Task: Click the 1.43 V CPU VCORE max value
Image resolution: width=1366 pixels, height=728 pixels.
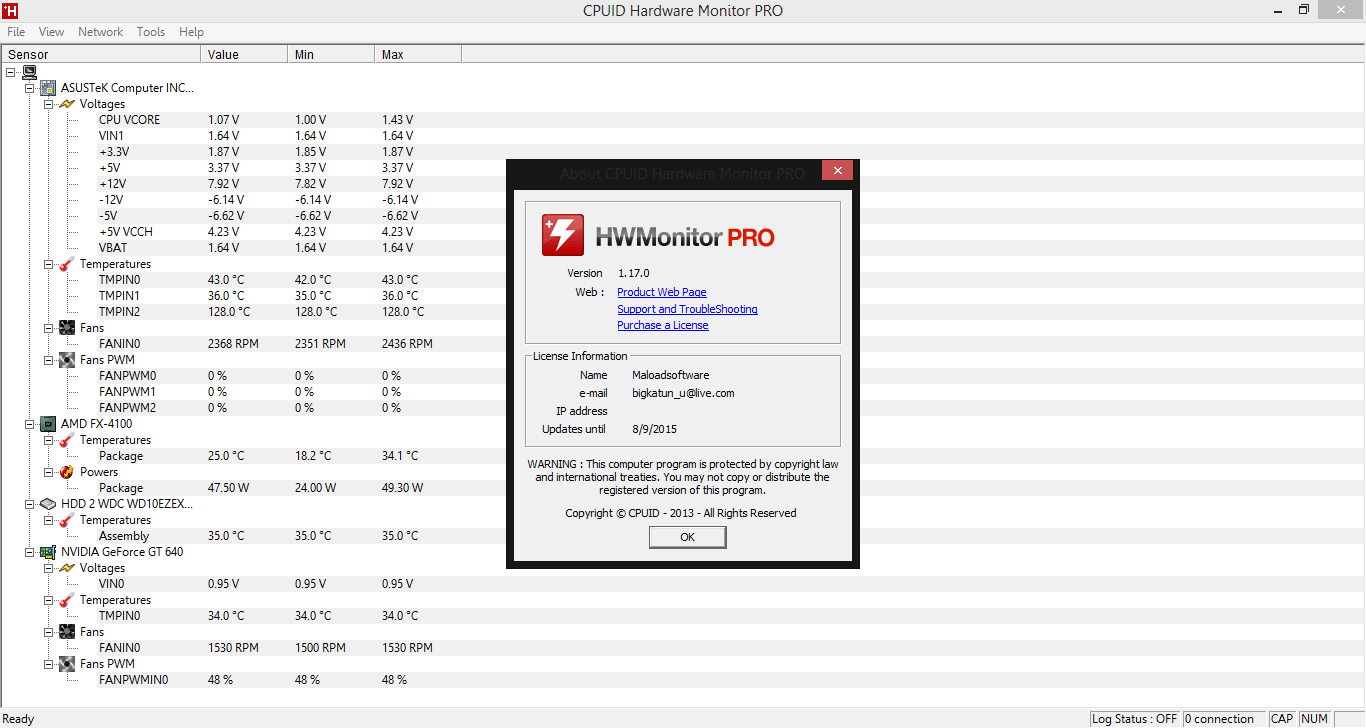Action: 397,120
